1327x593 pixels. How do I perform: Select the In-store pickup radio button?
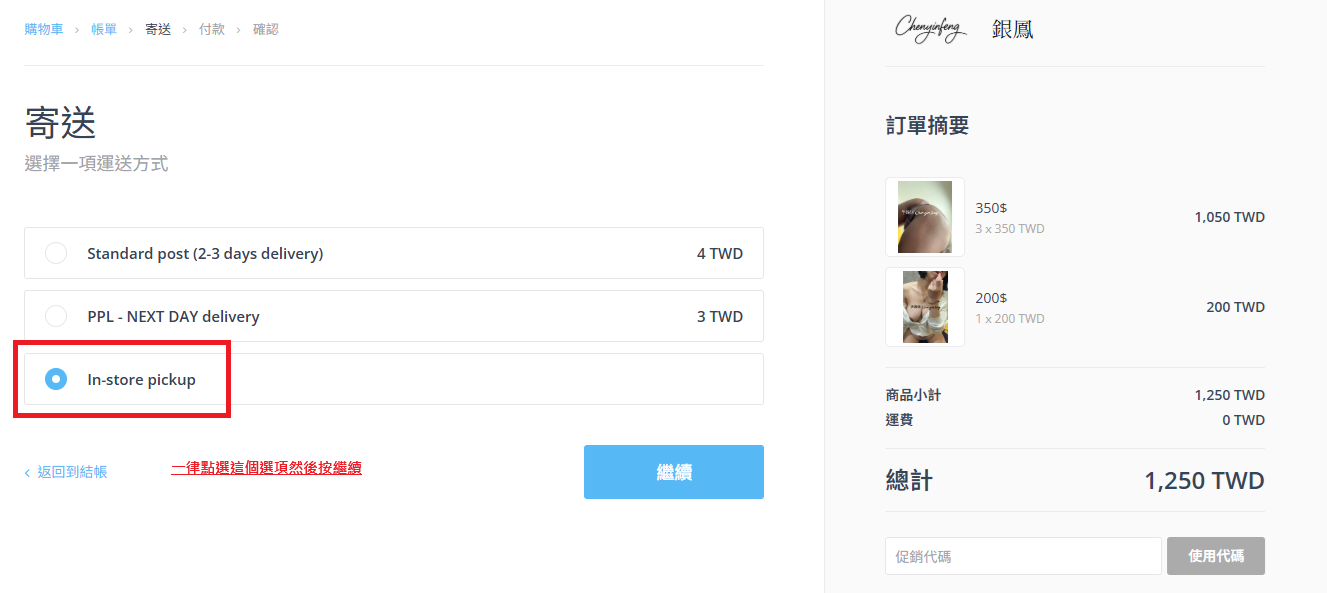[56, 379]
